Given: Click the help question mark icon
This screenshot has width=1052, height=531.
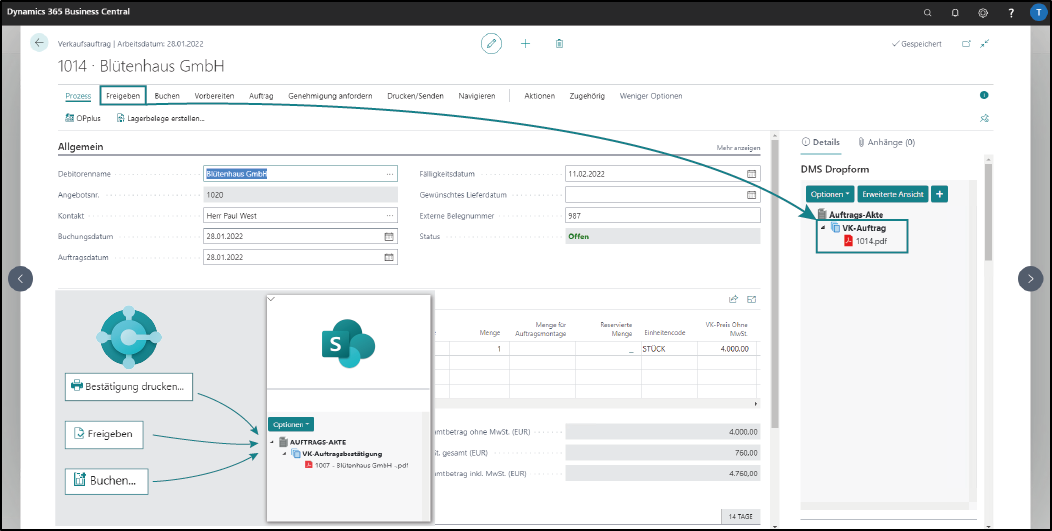Looking at the screenshot, I should (1011, 12).
